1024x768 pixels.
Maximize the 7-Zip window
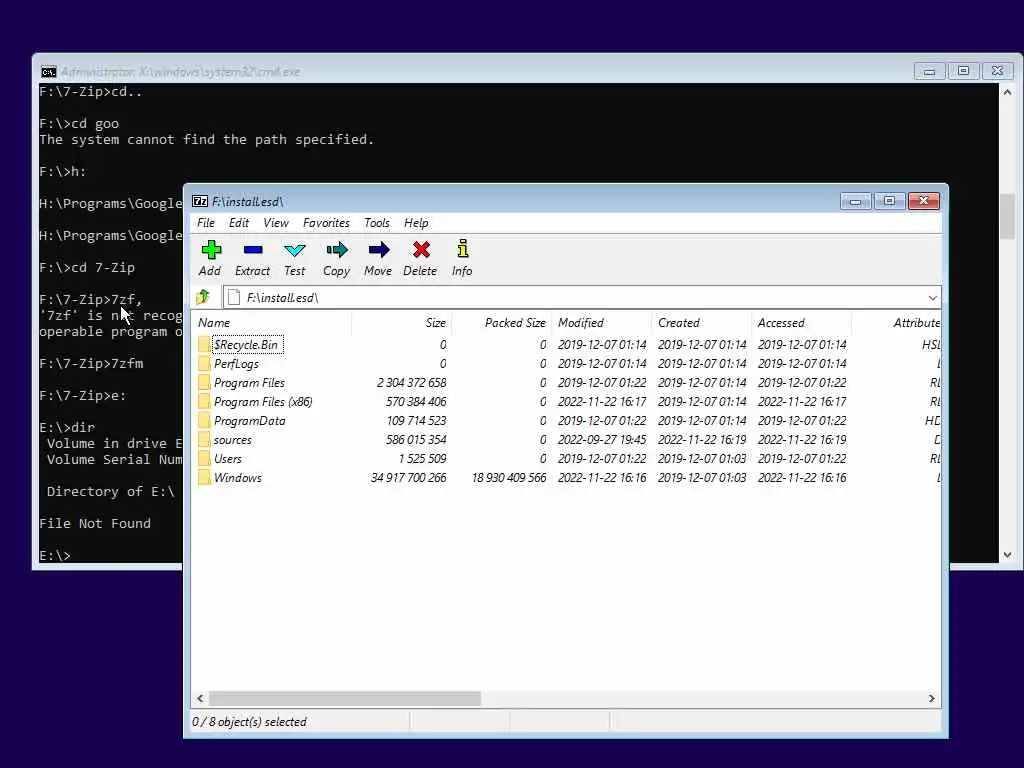[x=889, y=201]
